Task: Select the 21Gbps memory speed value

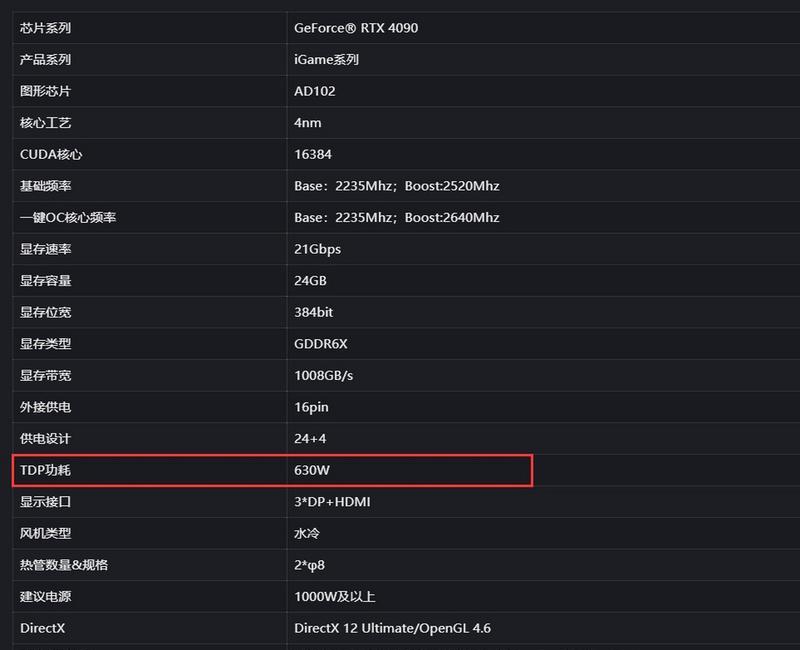Action: click(x=317, y=249)
